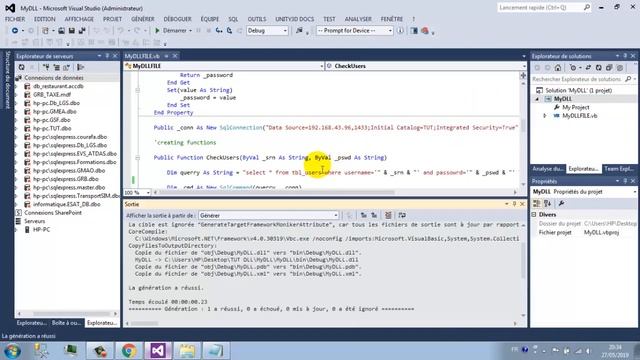Viewport: 640px width, 360px height.
Task: Select db_restaurant.accdb connection
Action: 58,86
